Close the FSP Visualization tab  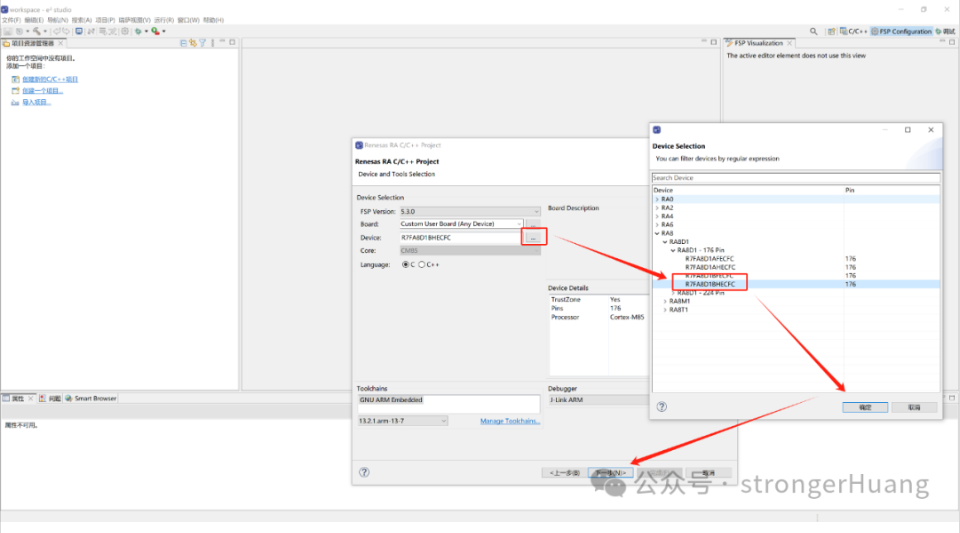(790, 43)
